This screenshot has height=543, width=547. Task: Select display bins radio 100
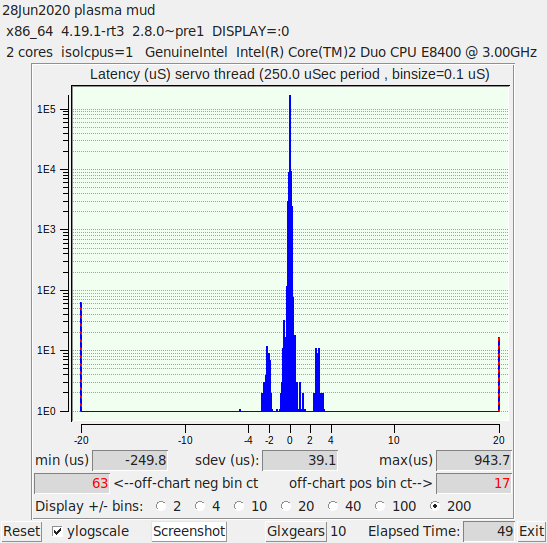pos(380,506)
